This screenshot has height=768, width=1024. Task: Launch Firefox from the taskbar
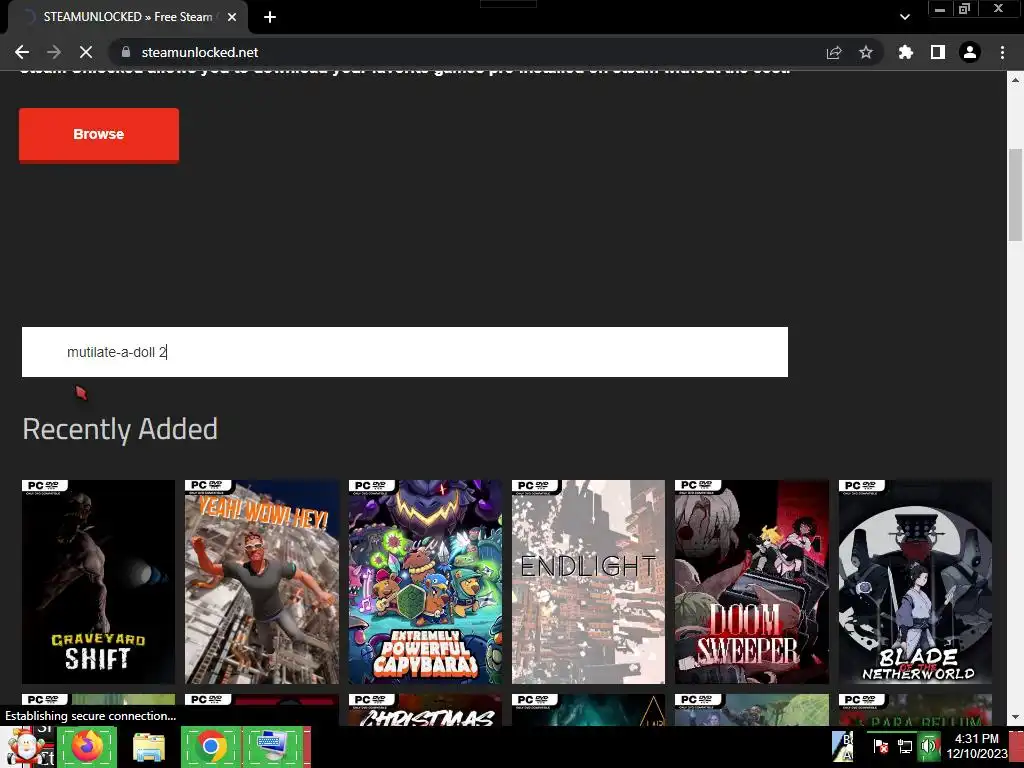tap(88, 746)
